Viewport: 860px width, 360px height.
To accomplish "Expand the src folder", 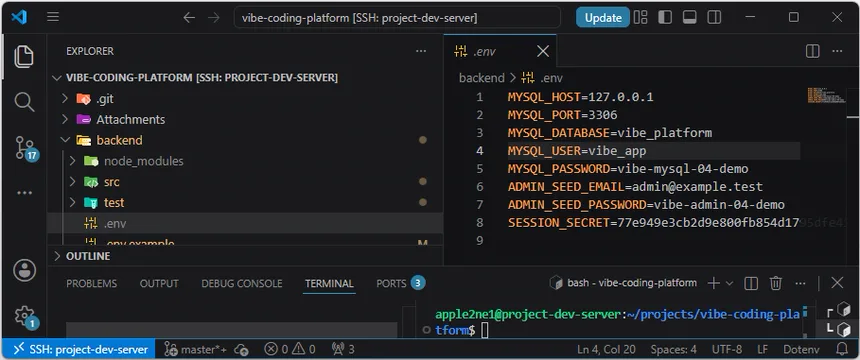I will (x=246, y=182).
